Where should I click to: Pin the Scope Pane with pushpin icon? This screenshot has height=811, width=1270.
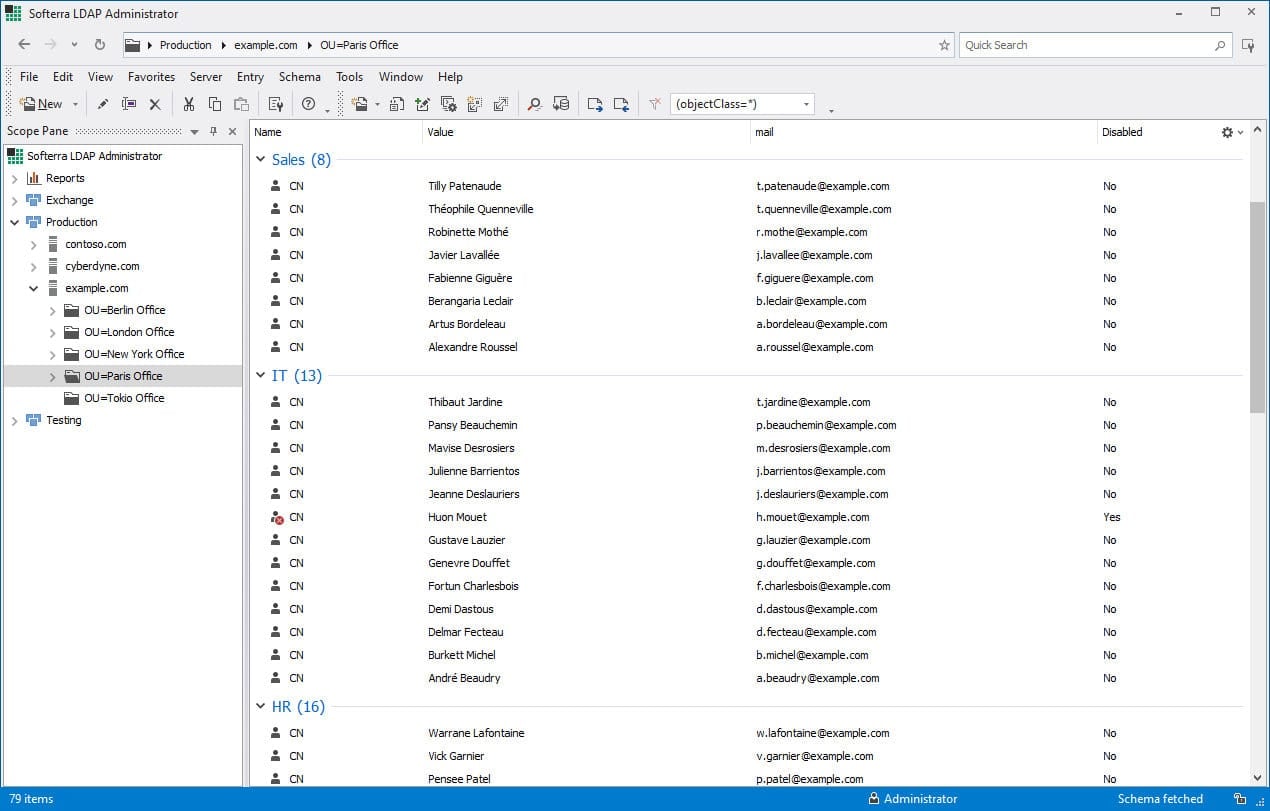pos(213,132)
